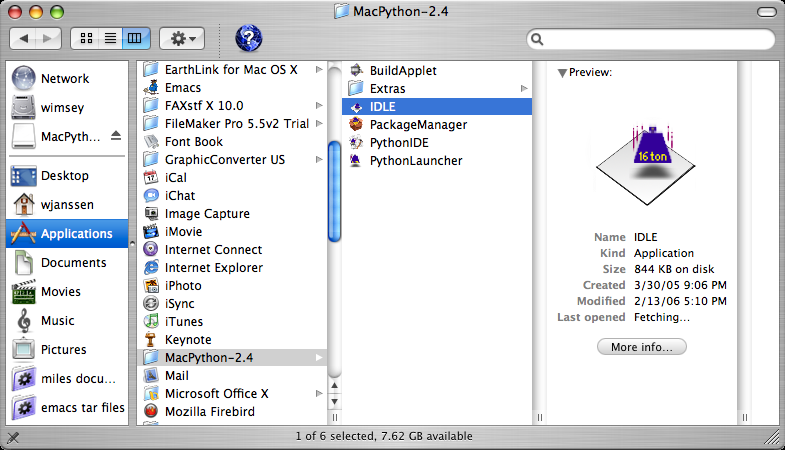Select Desktop in the sidebar
The image size is (785, 450).
(x=25, y=176)
